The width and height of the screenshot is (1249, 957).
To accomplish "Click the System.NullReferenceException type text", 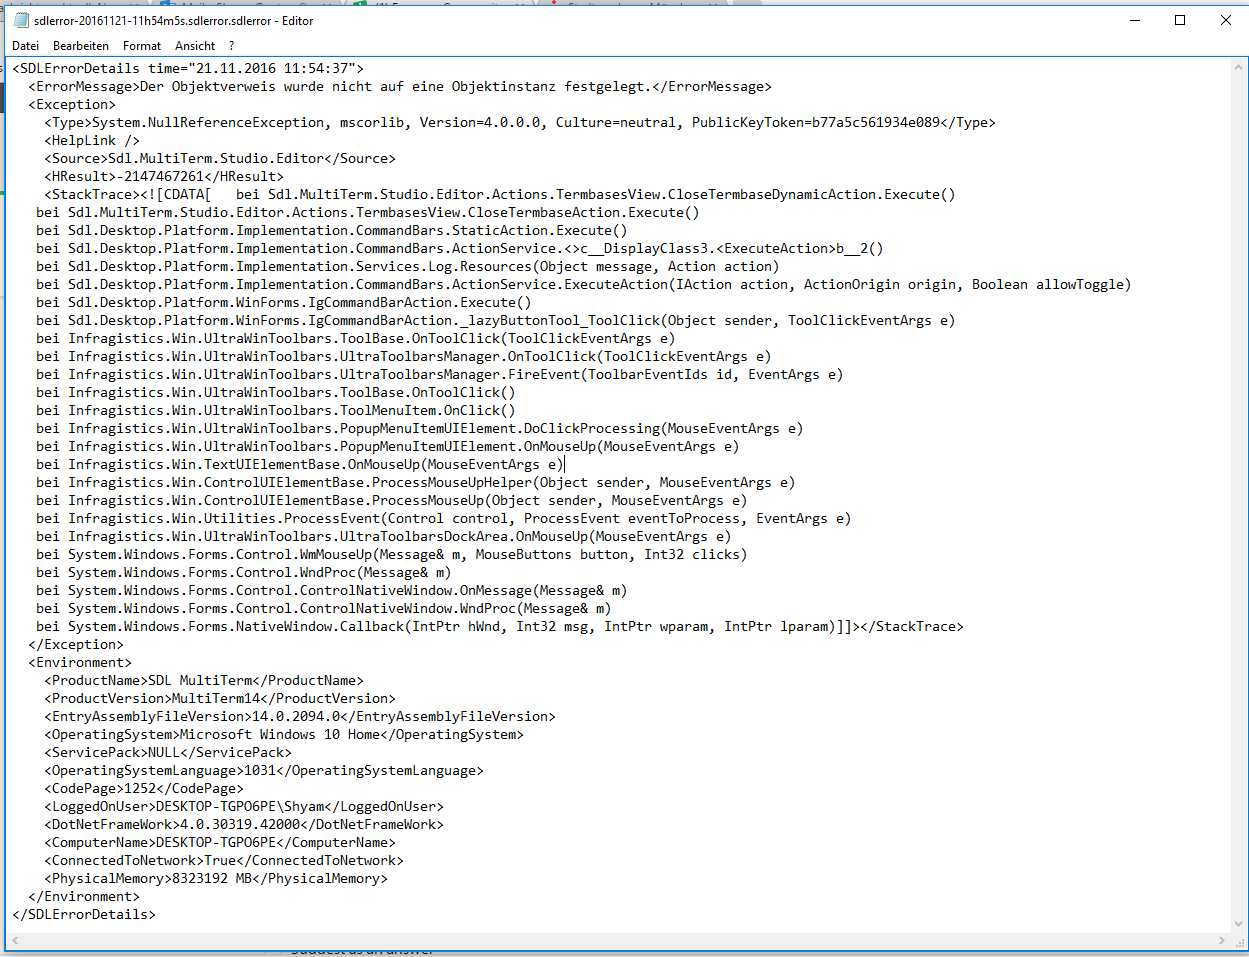I will [x=208, y=123].
